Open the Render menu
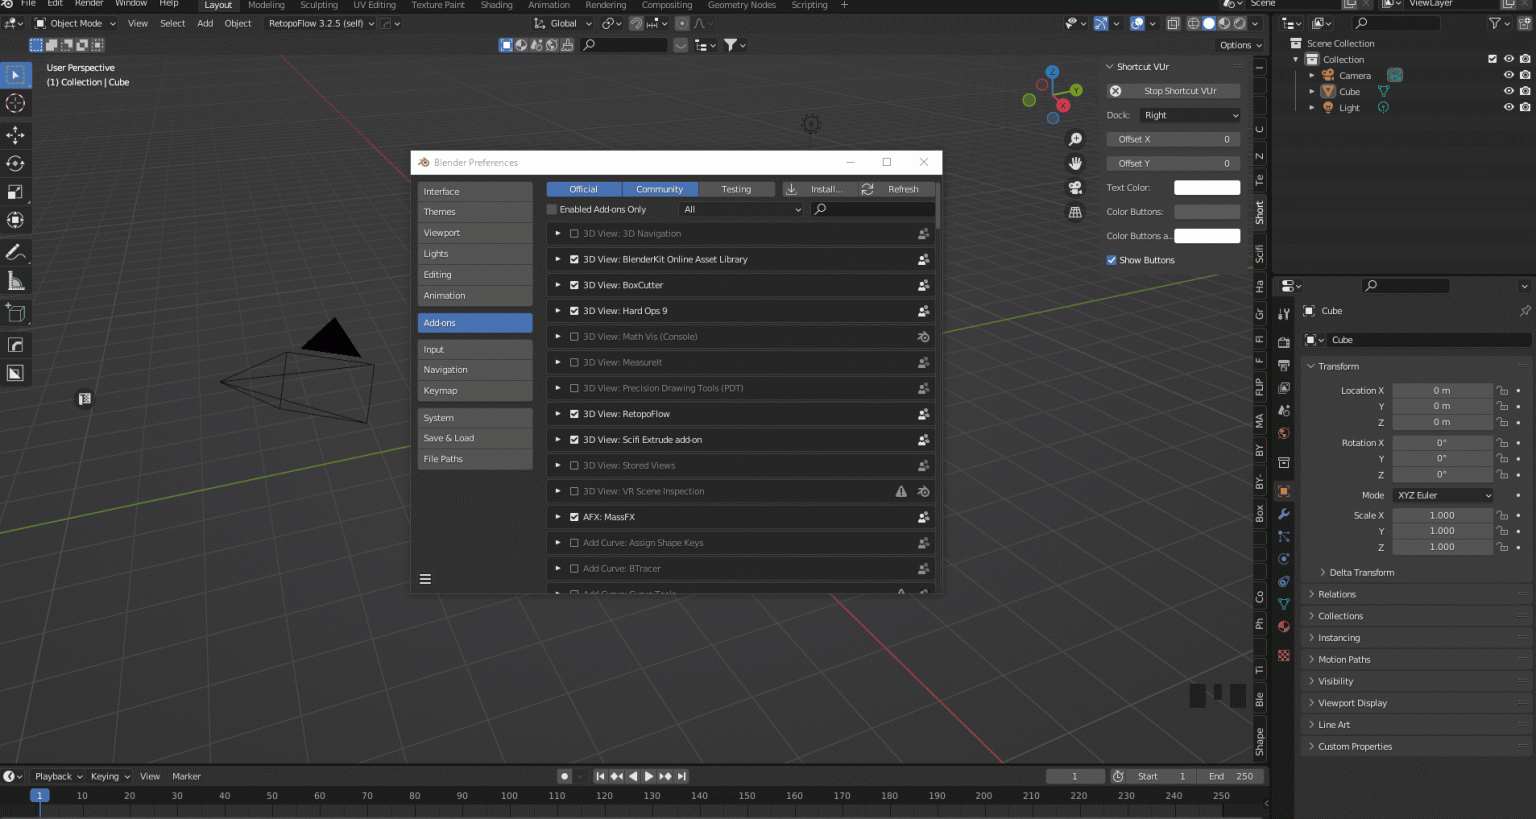Screen dimensions: 1536x819 click(89, 4)
